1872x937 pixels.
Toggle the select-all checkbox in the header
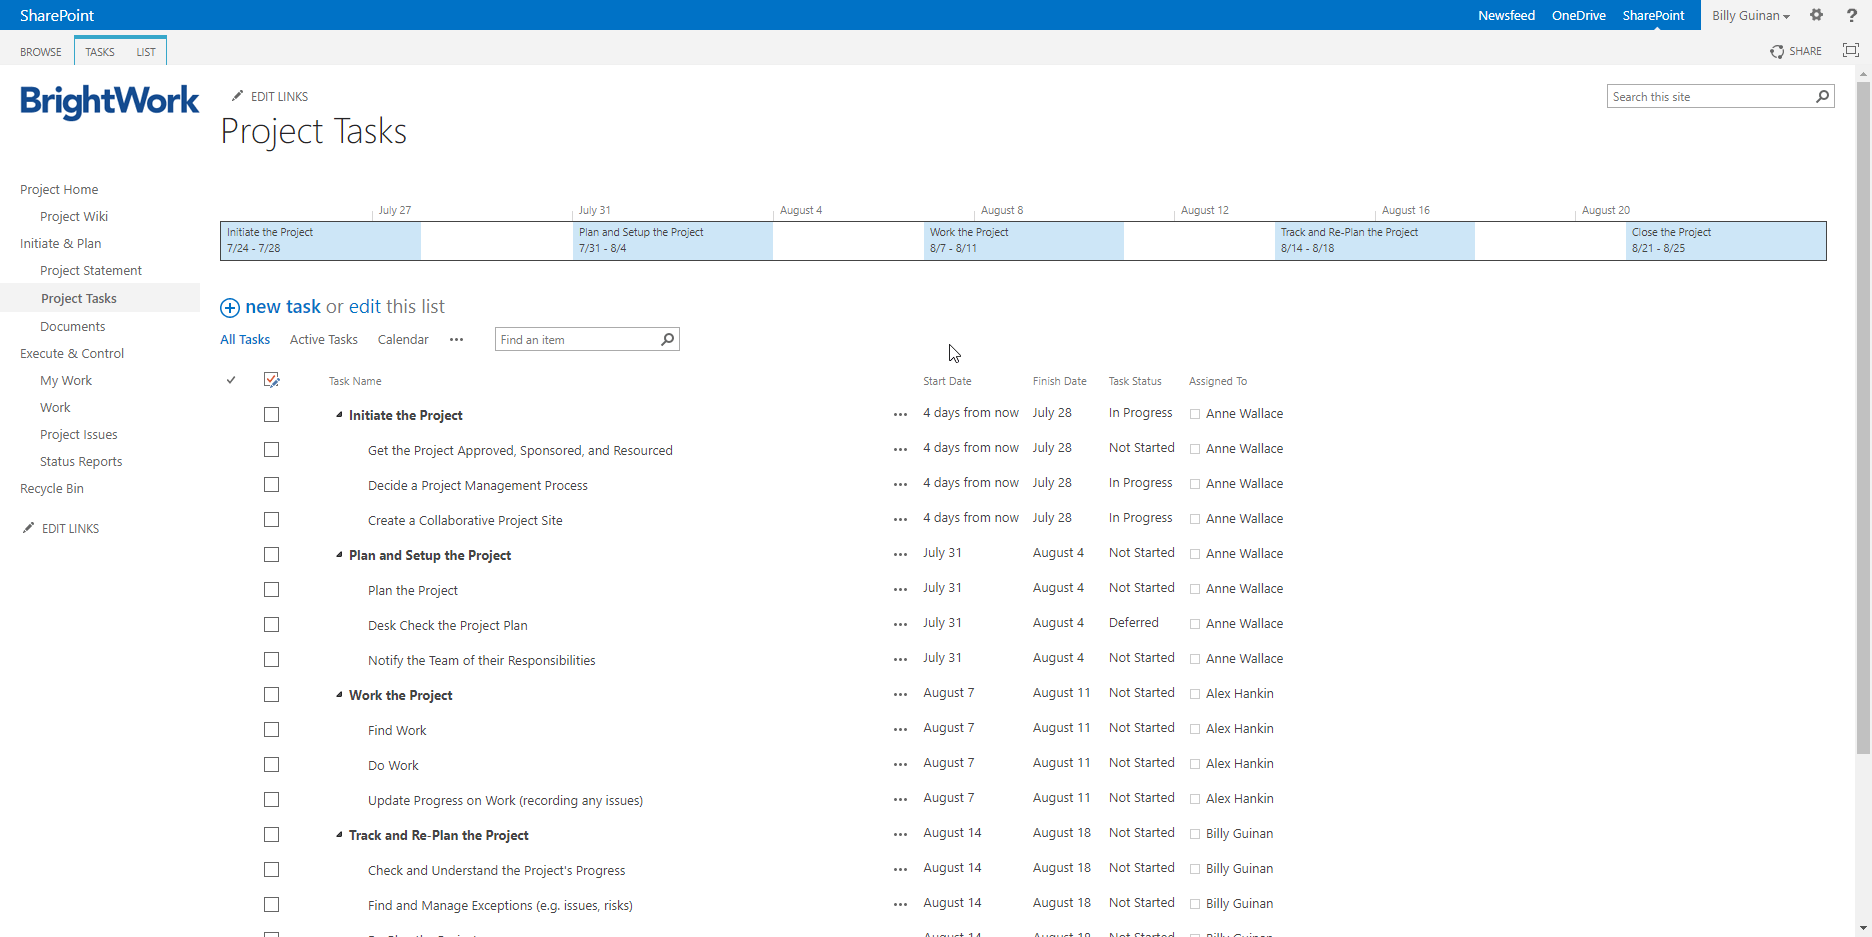[271, 379]
